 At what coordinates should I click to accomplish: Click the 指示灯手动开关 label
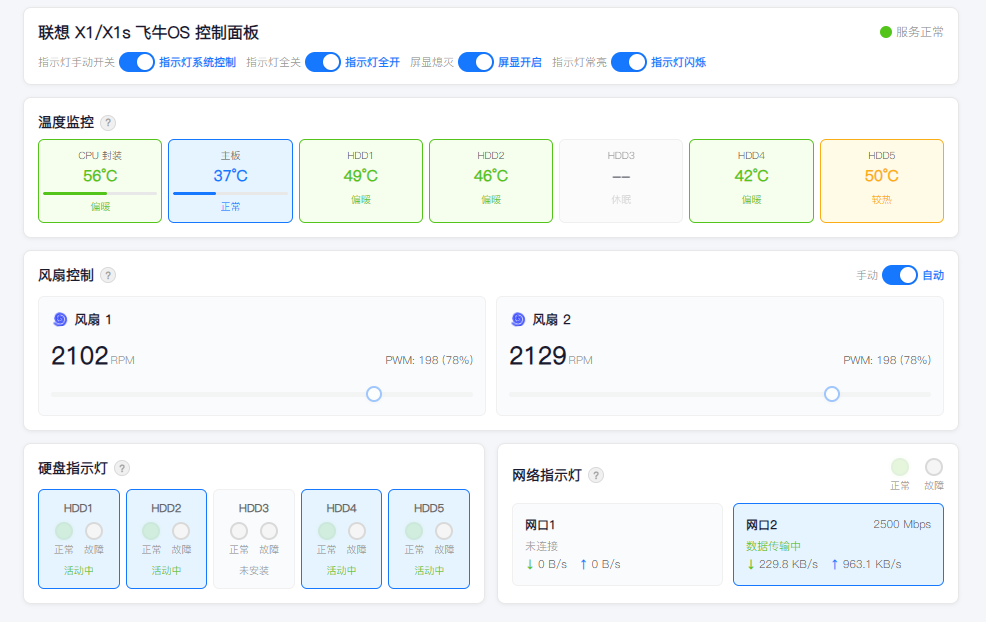coord(77,62)
